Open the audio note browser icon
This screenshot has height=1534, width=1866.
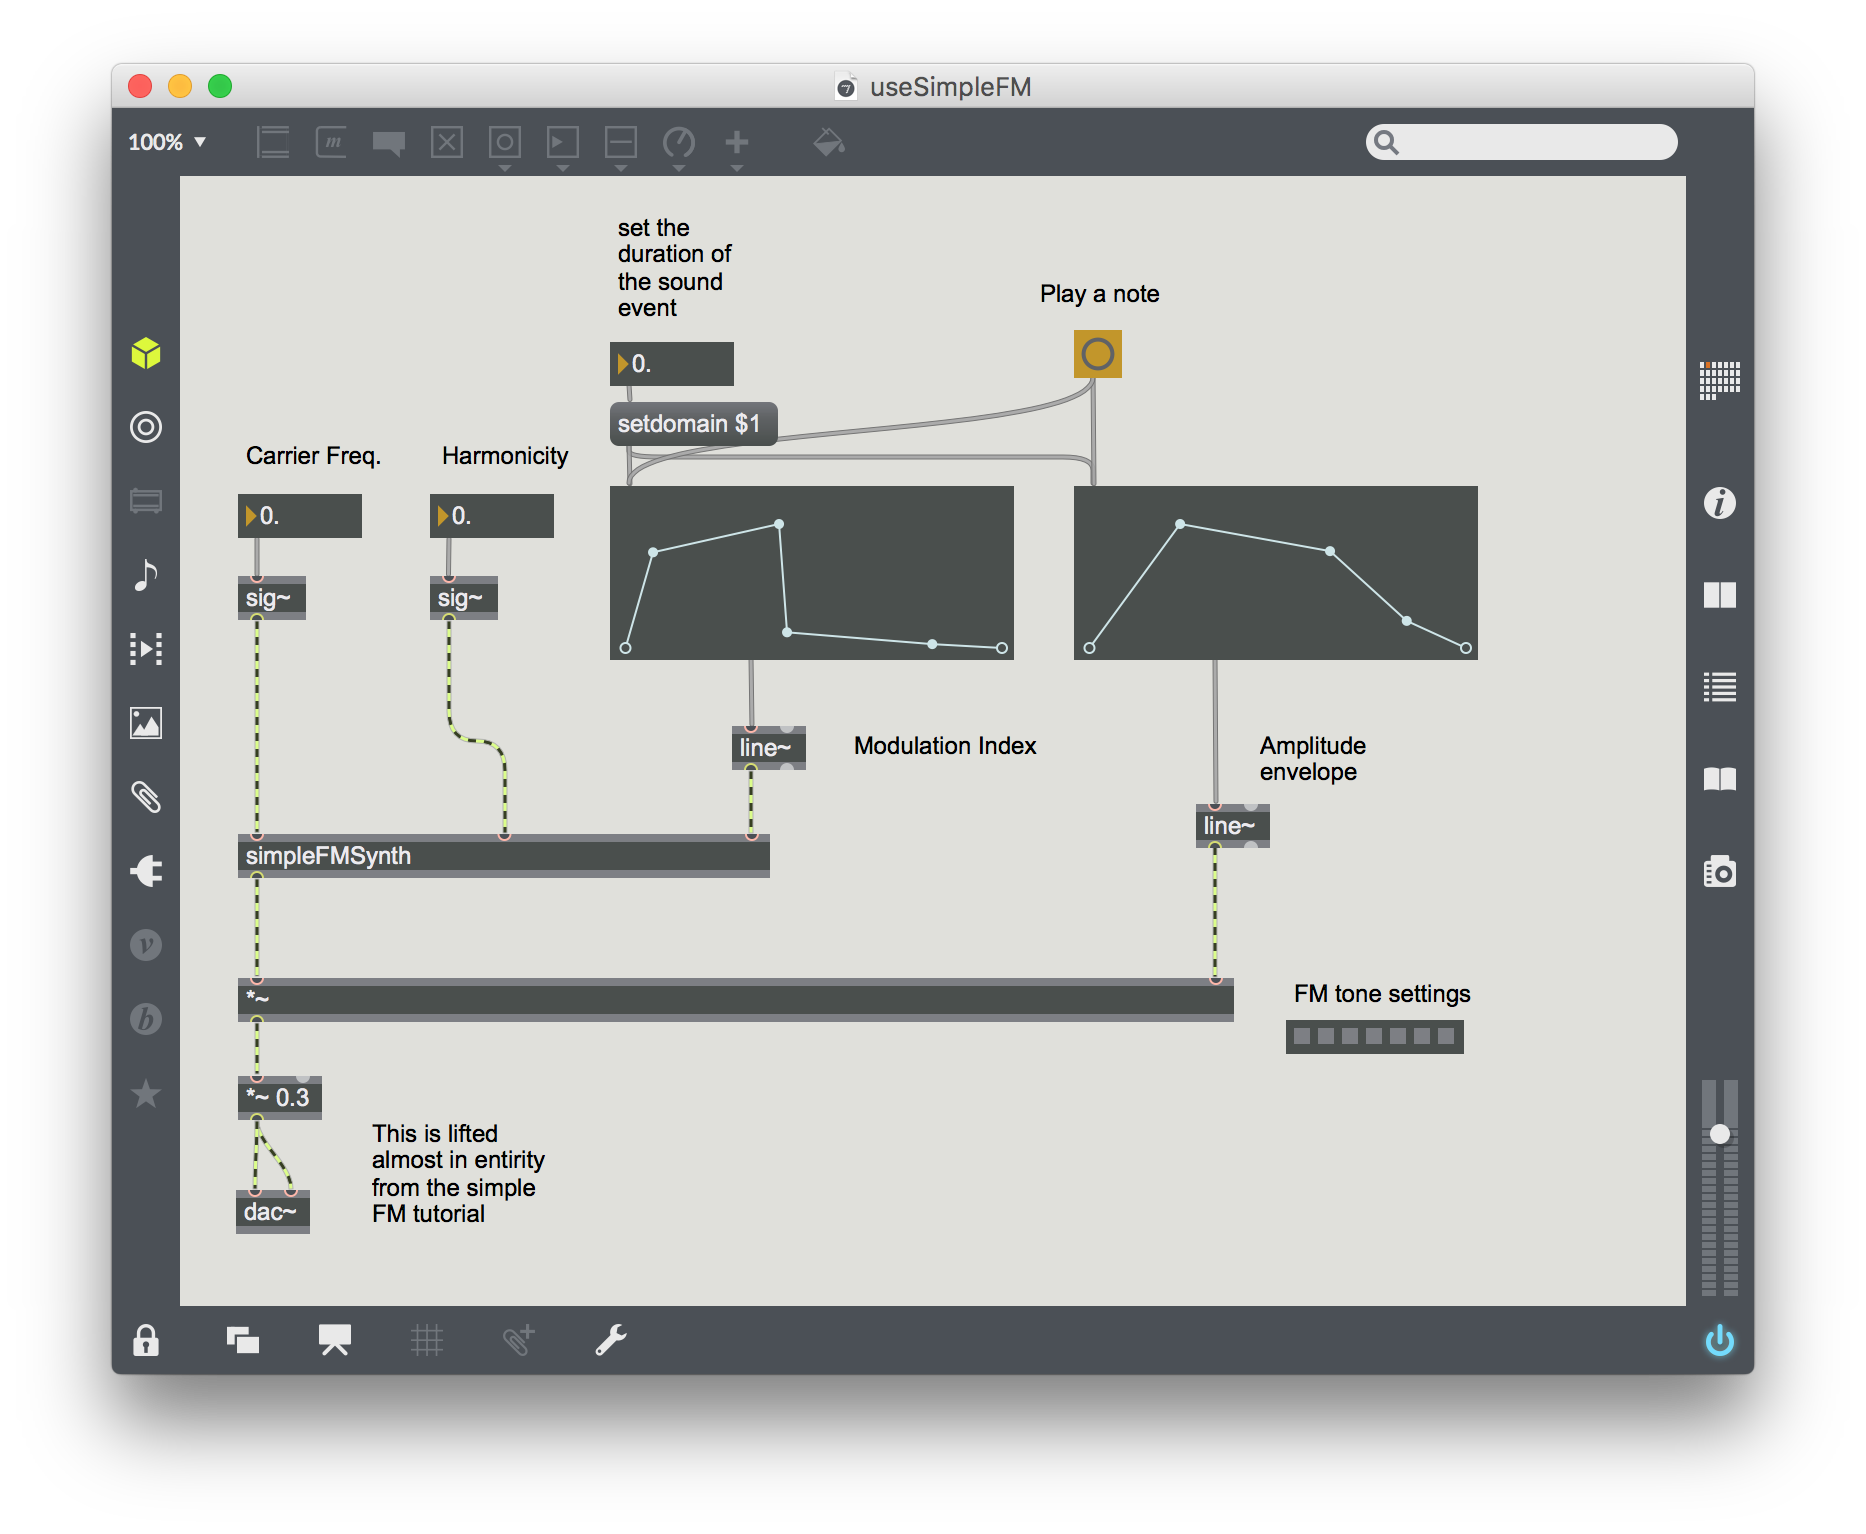(x=146, y=575)
